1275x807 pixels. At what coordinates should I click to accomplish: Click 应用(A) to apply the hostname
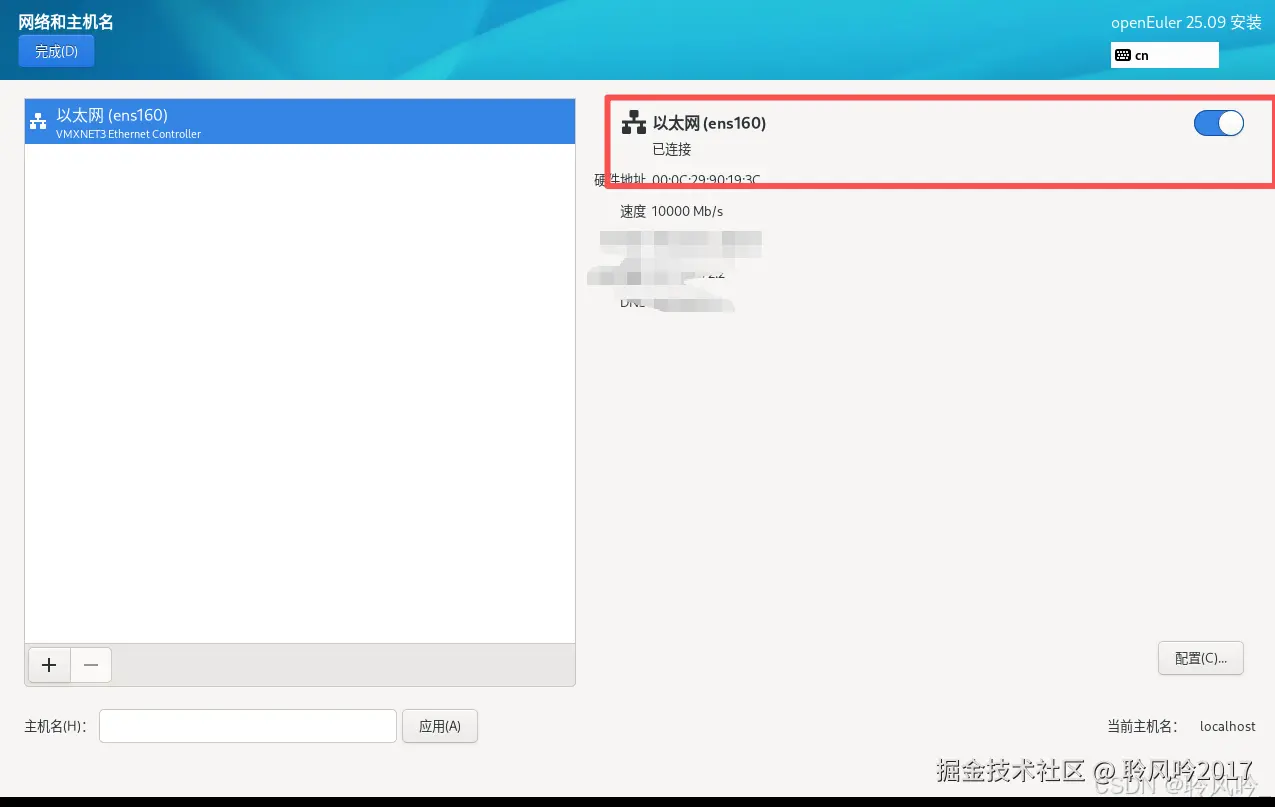440,726
